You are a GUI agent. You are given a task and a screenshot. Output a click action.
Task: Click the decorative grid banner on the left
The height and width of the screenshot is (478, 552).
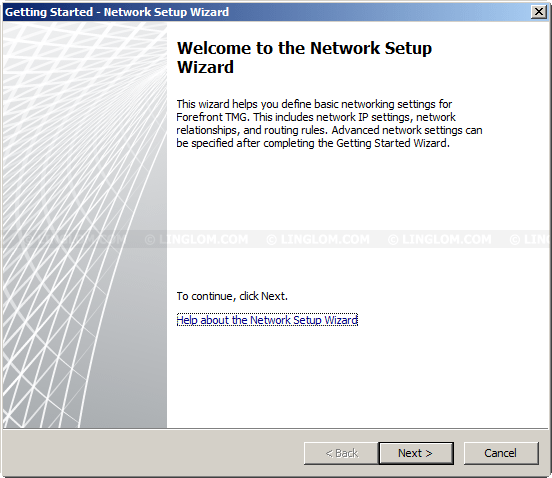tap(85, 225)
